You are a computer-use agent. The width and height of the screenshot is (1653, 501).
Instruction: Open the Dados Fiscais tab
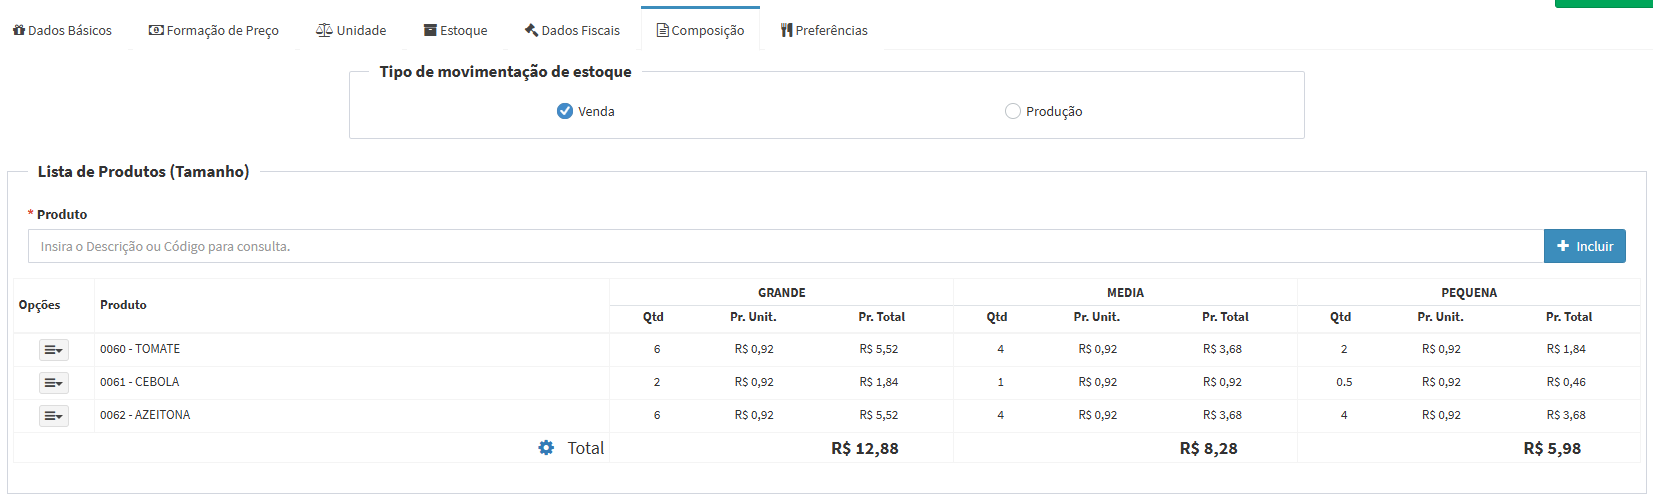point(572,30)
